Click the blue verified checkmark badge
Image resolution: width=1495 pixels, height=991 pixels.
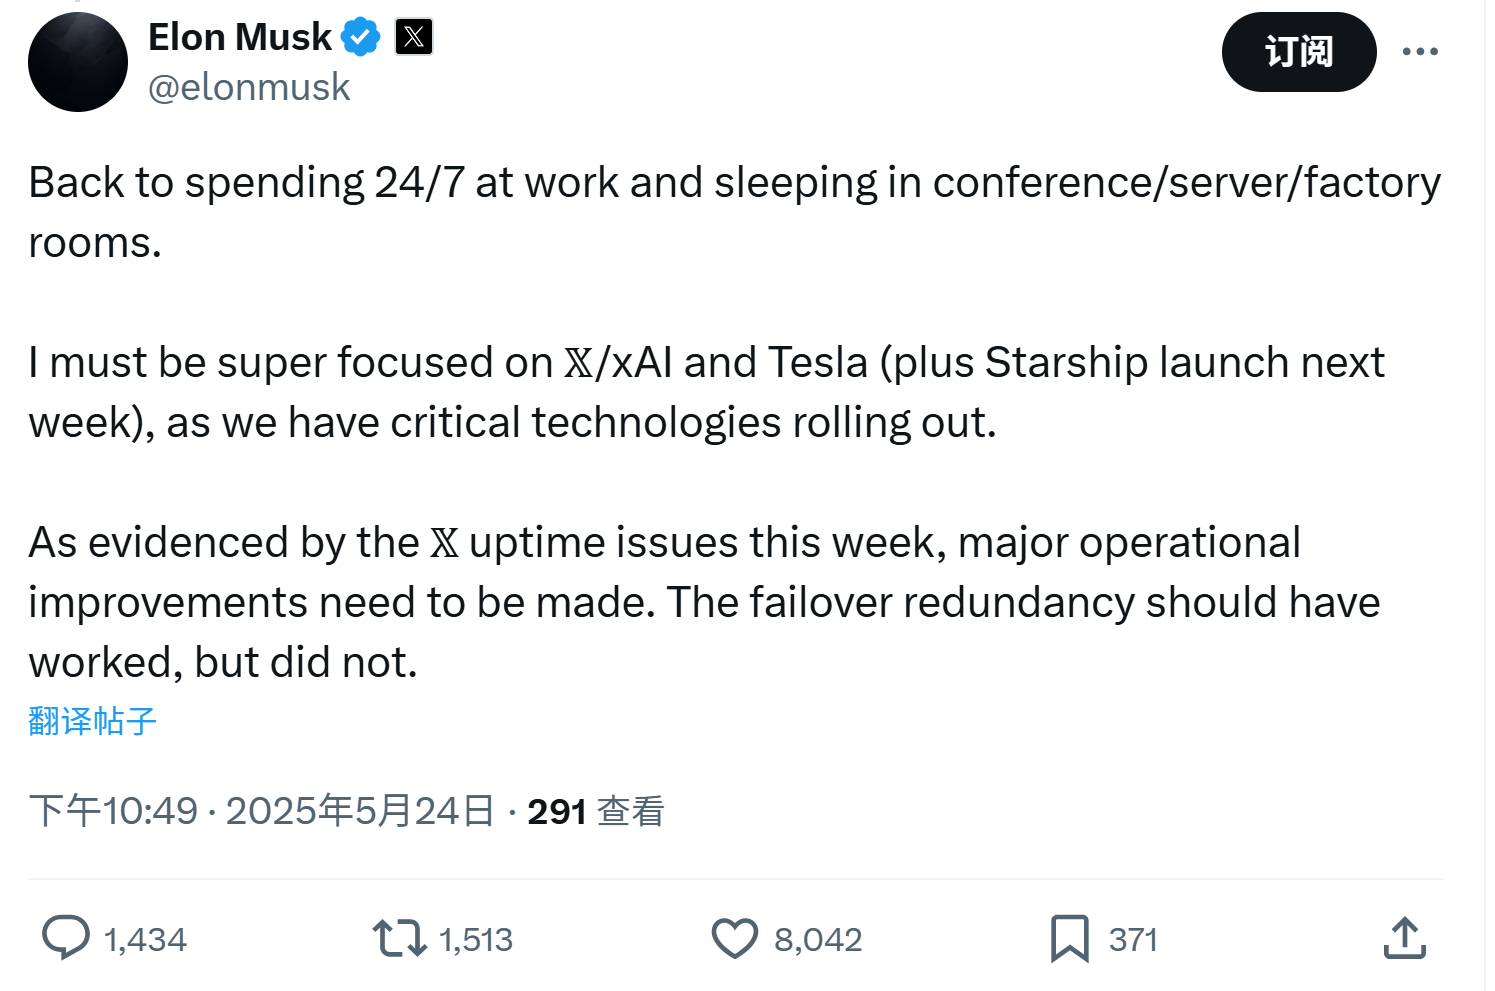pos(360,38)
